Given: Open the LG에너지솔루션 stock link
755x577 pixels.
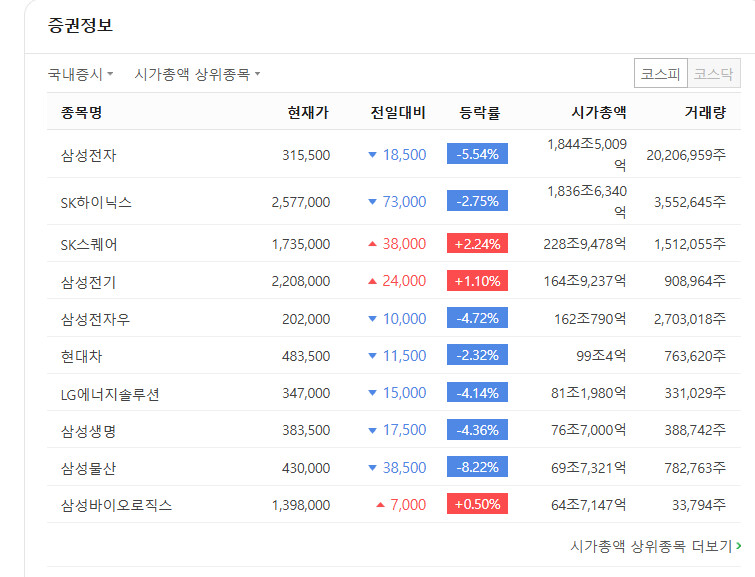Looking at the screenshot, I should pyautogui.click(x=110, y=394).
